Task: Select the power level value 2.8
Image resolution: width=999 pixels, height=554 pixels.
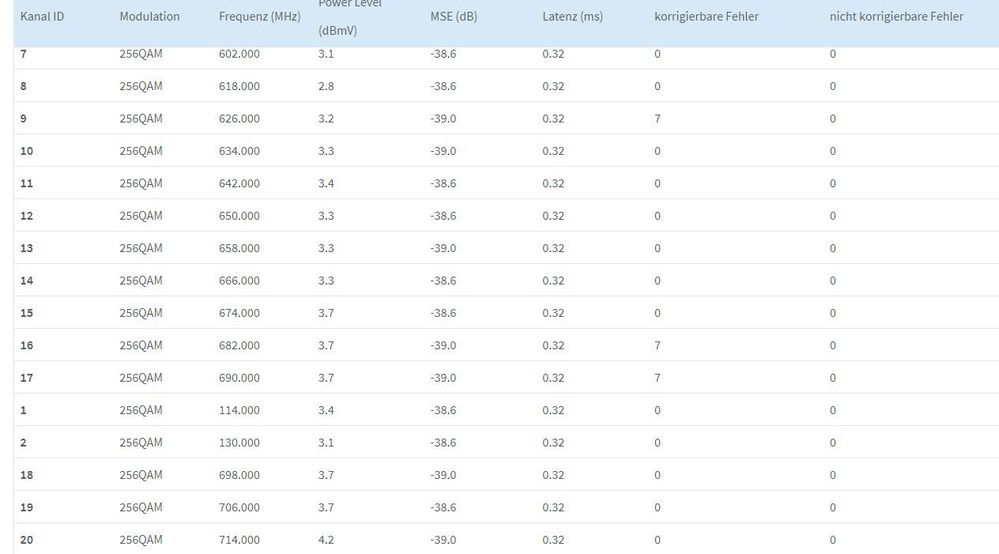Action: [326, 86]
